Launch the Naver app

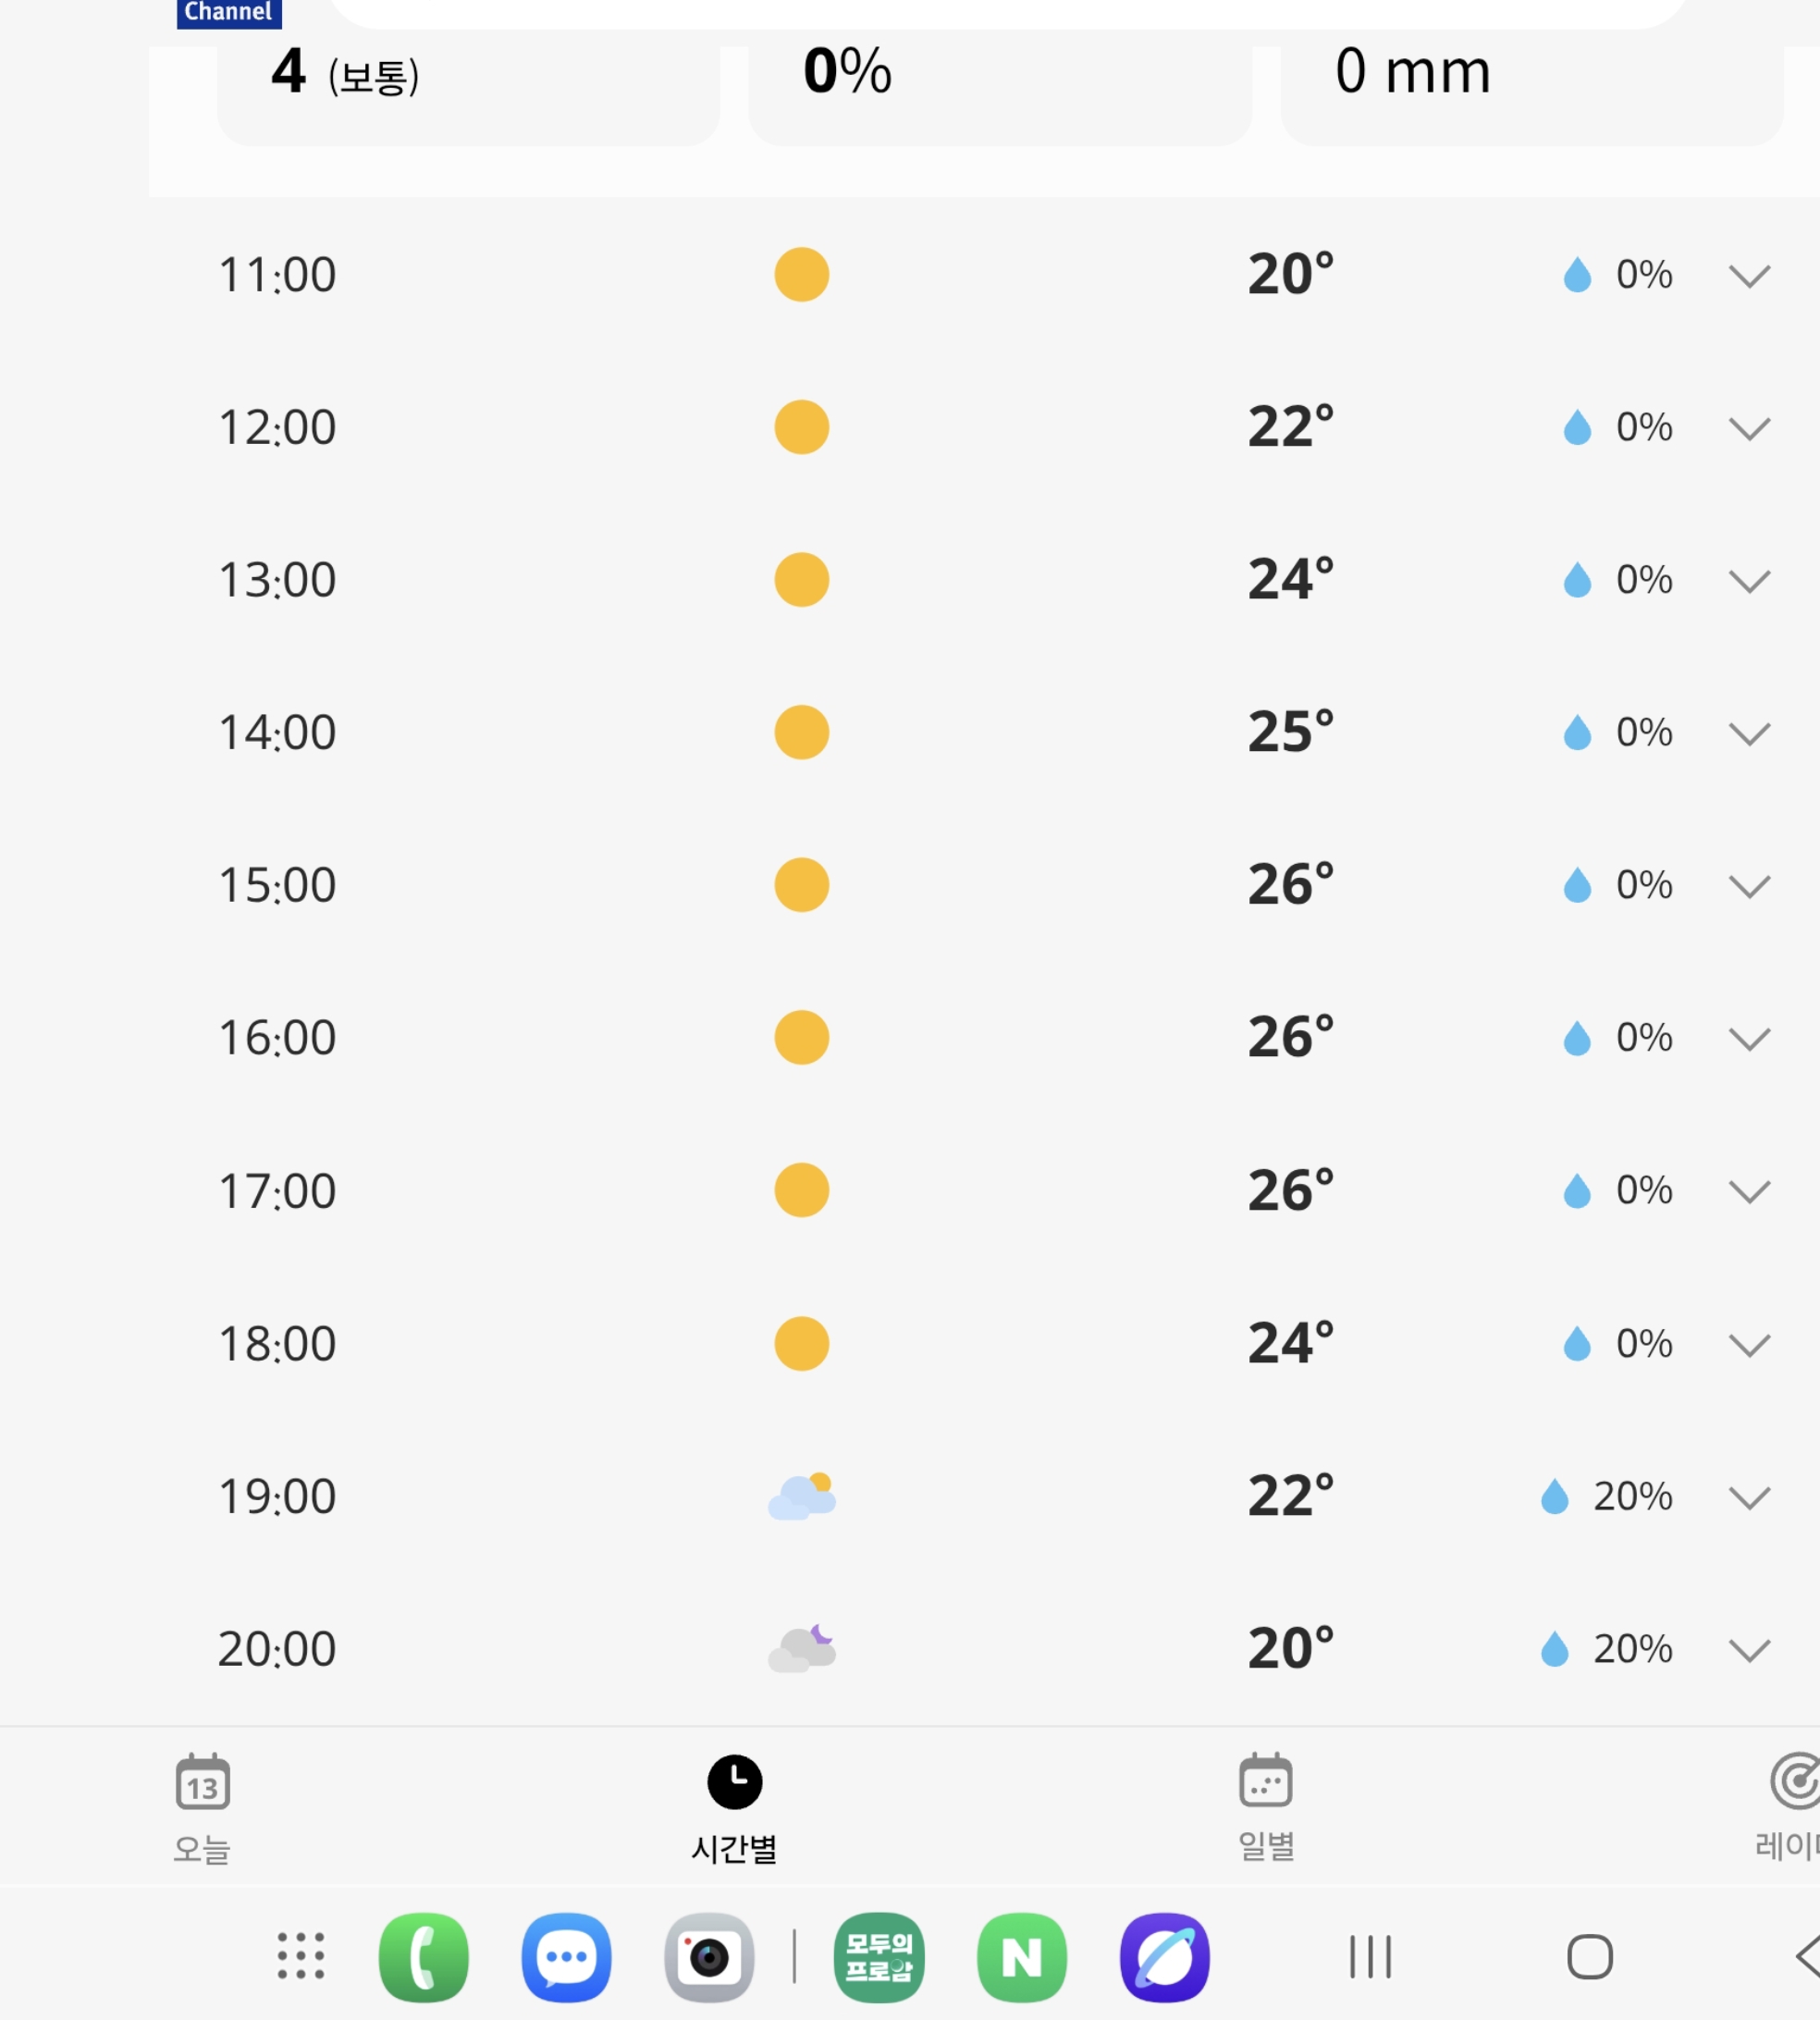1021,1956
